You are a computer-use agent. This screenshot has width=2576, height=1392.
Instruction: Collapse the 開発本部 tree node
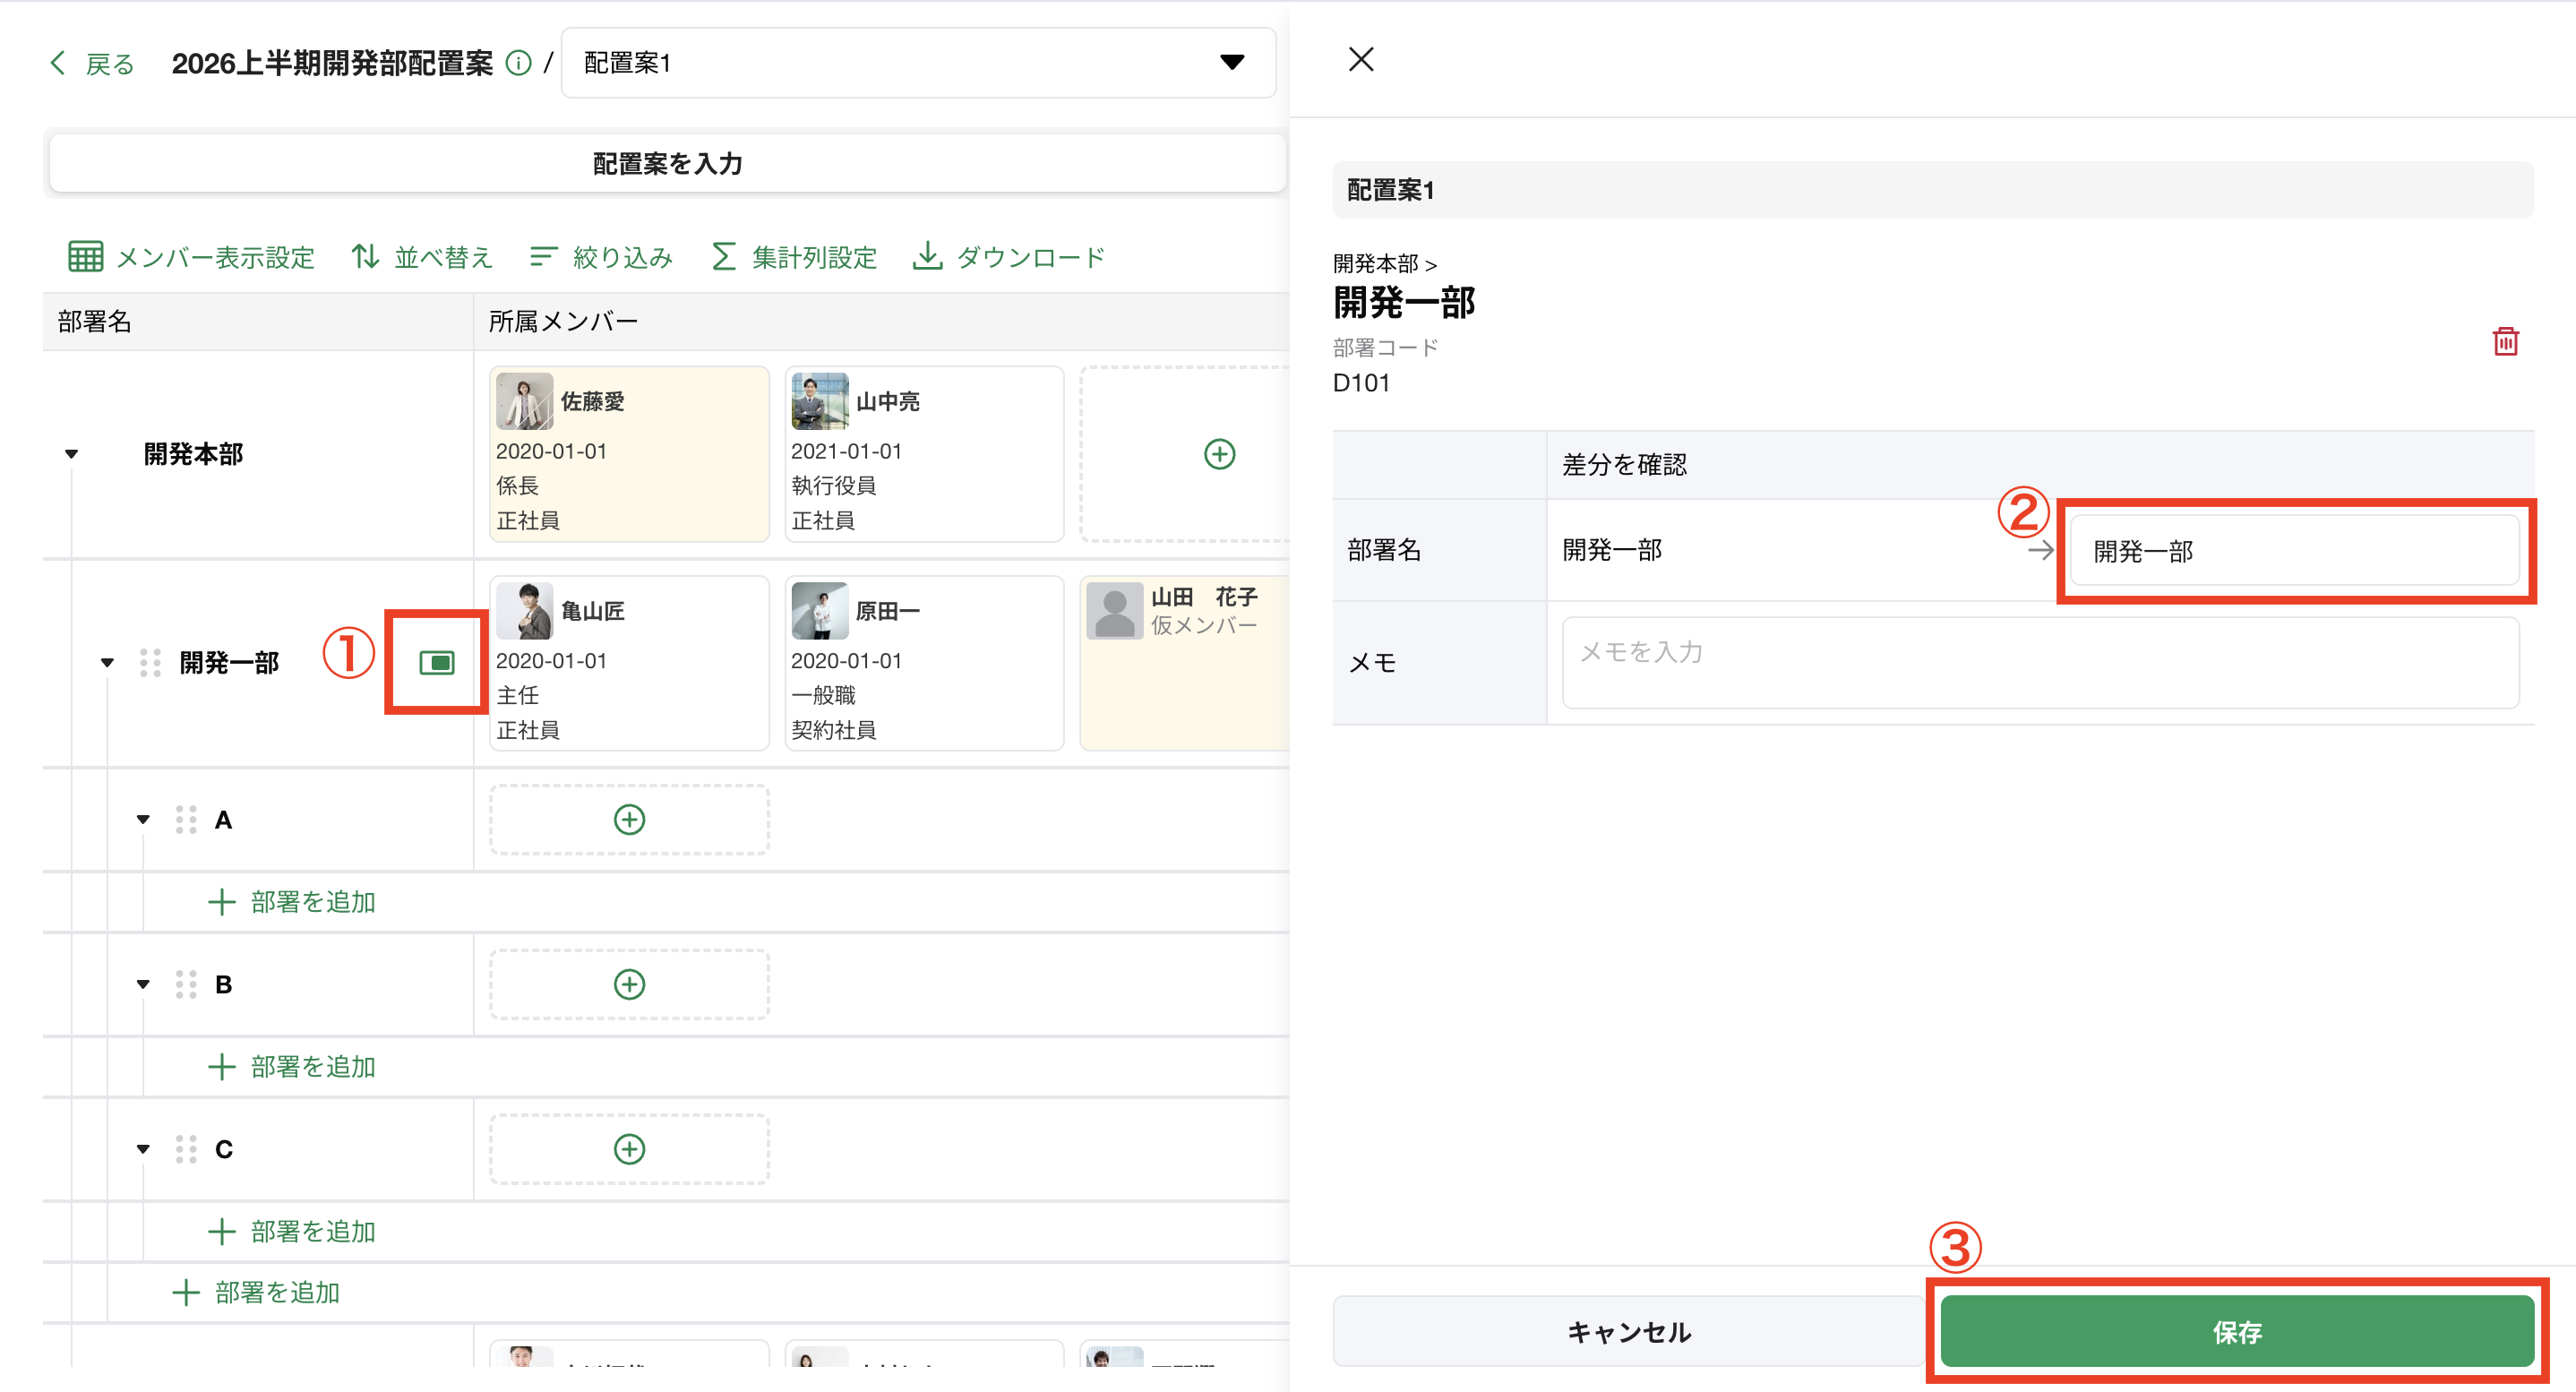click(x=71, y=454)
